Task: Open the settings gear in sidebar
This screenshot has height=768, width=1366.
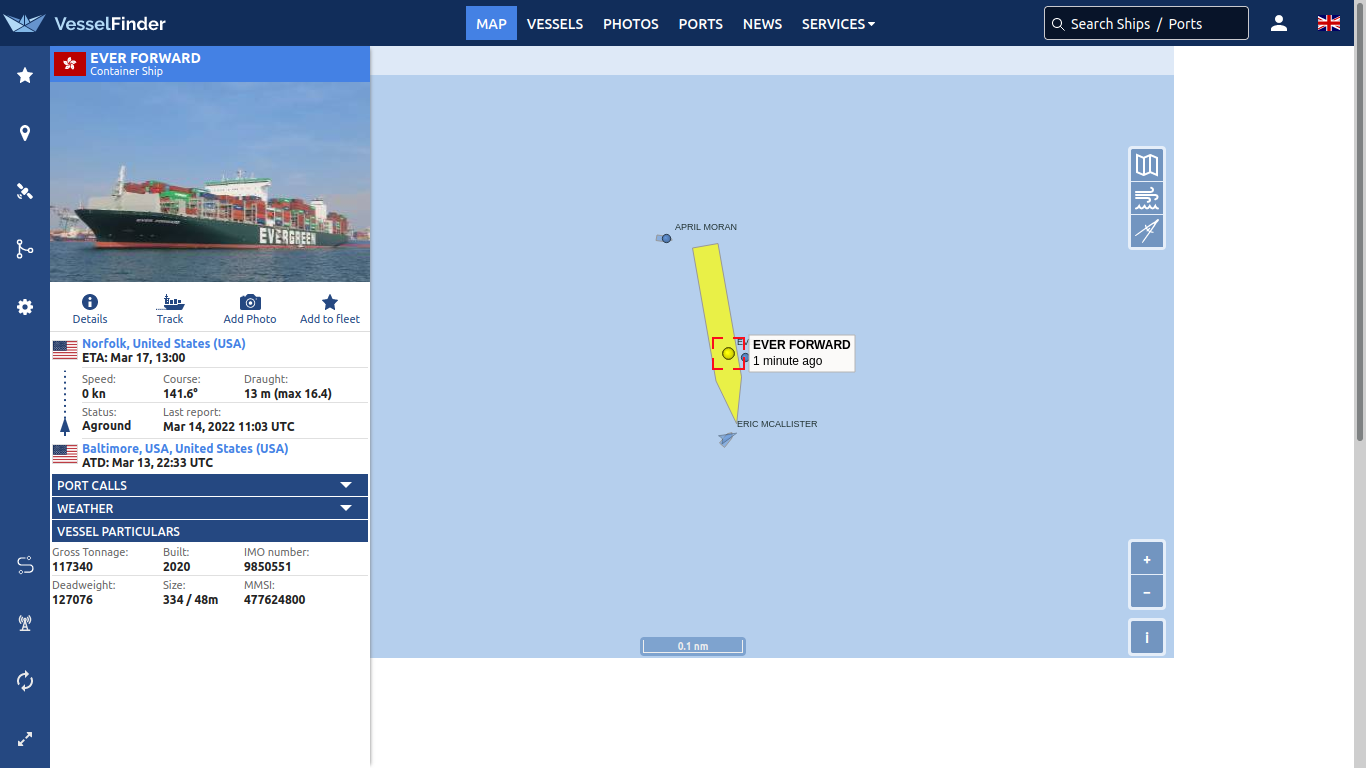Action: [25, 307]
